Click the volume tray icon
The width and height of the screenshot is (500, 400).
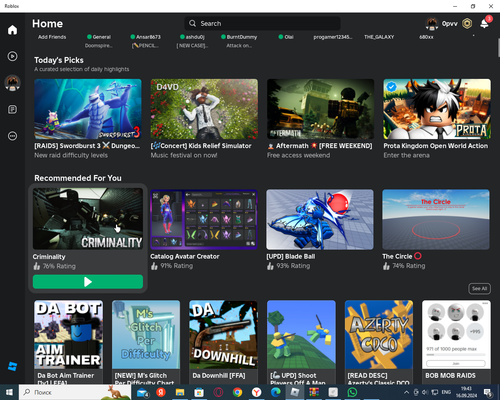coord(425,392)
